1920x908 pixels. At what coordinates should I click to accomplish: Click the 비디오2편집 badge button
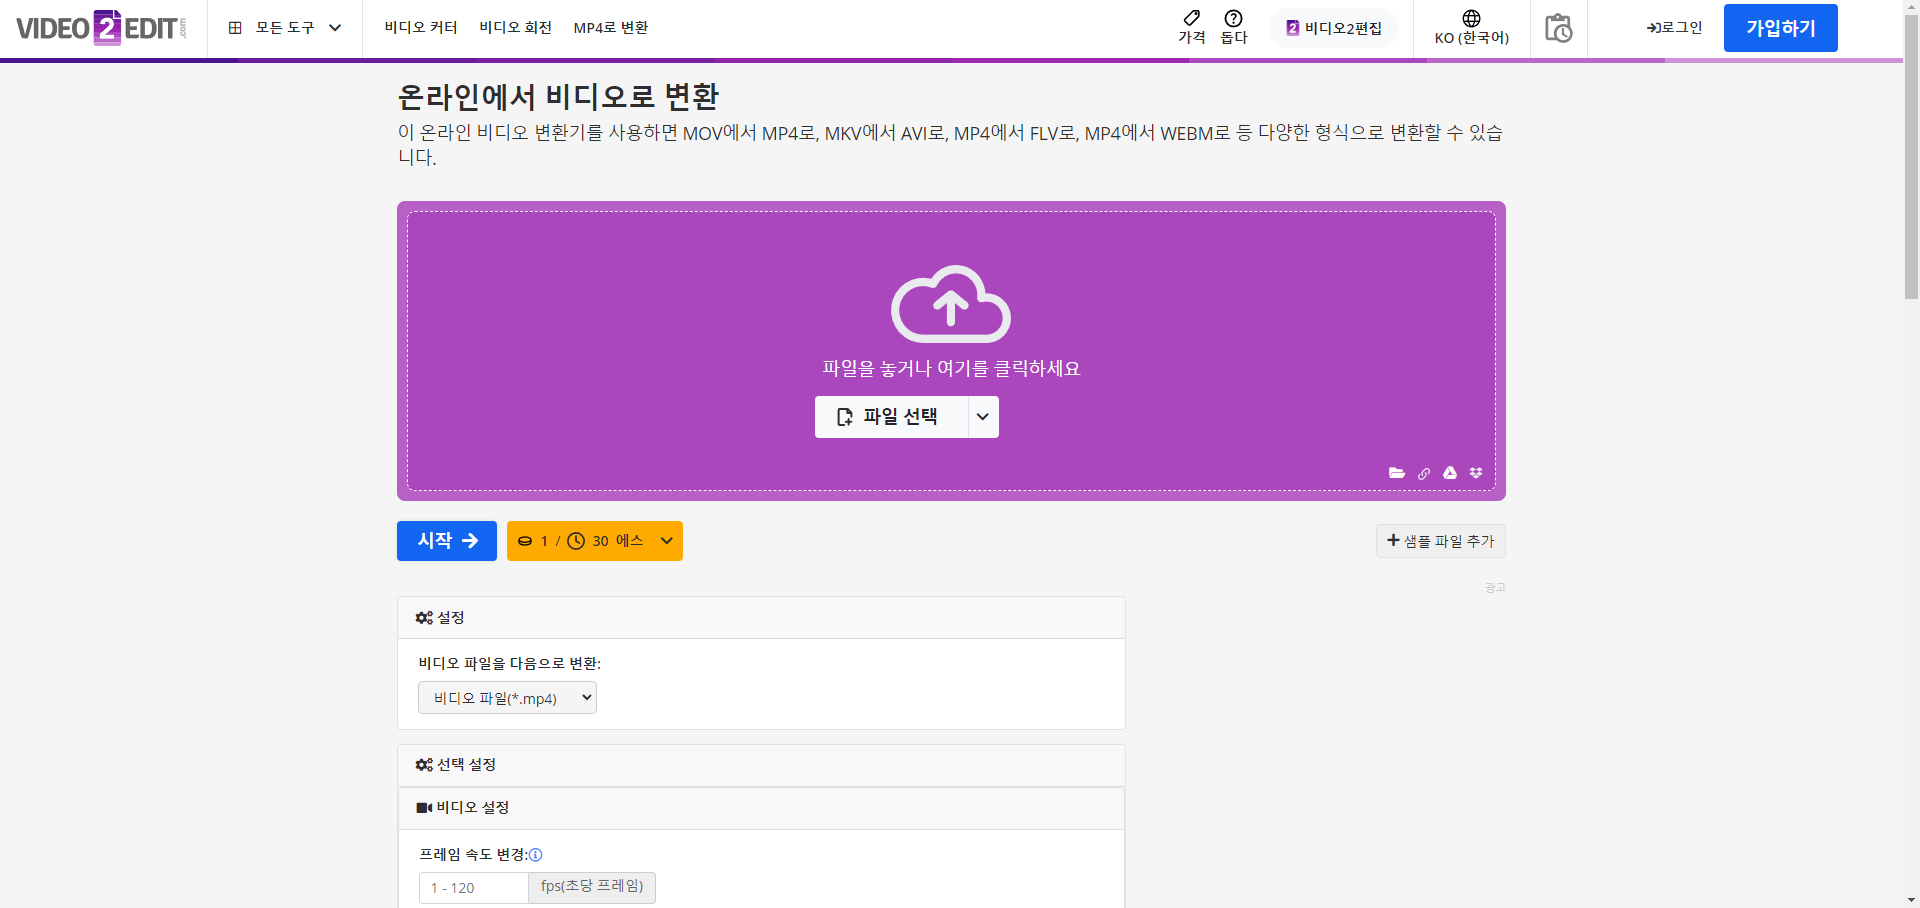(1334, 28)
